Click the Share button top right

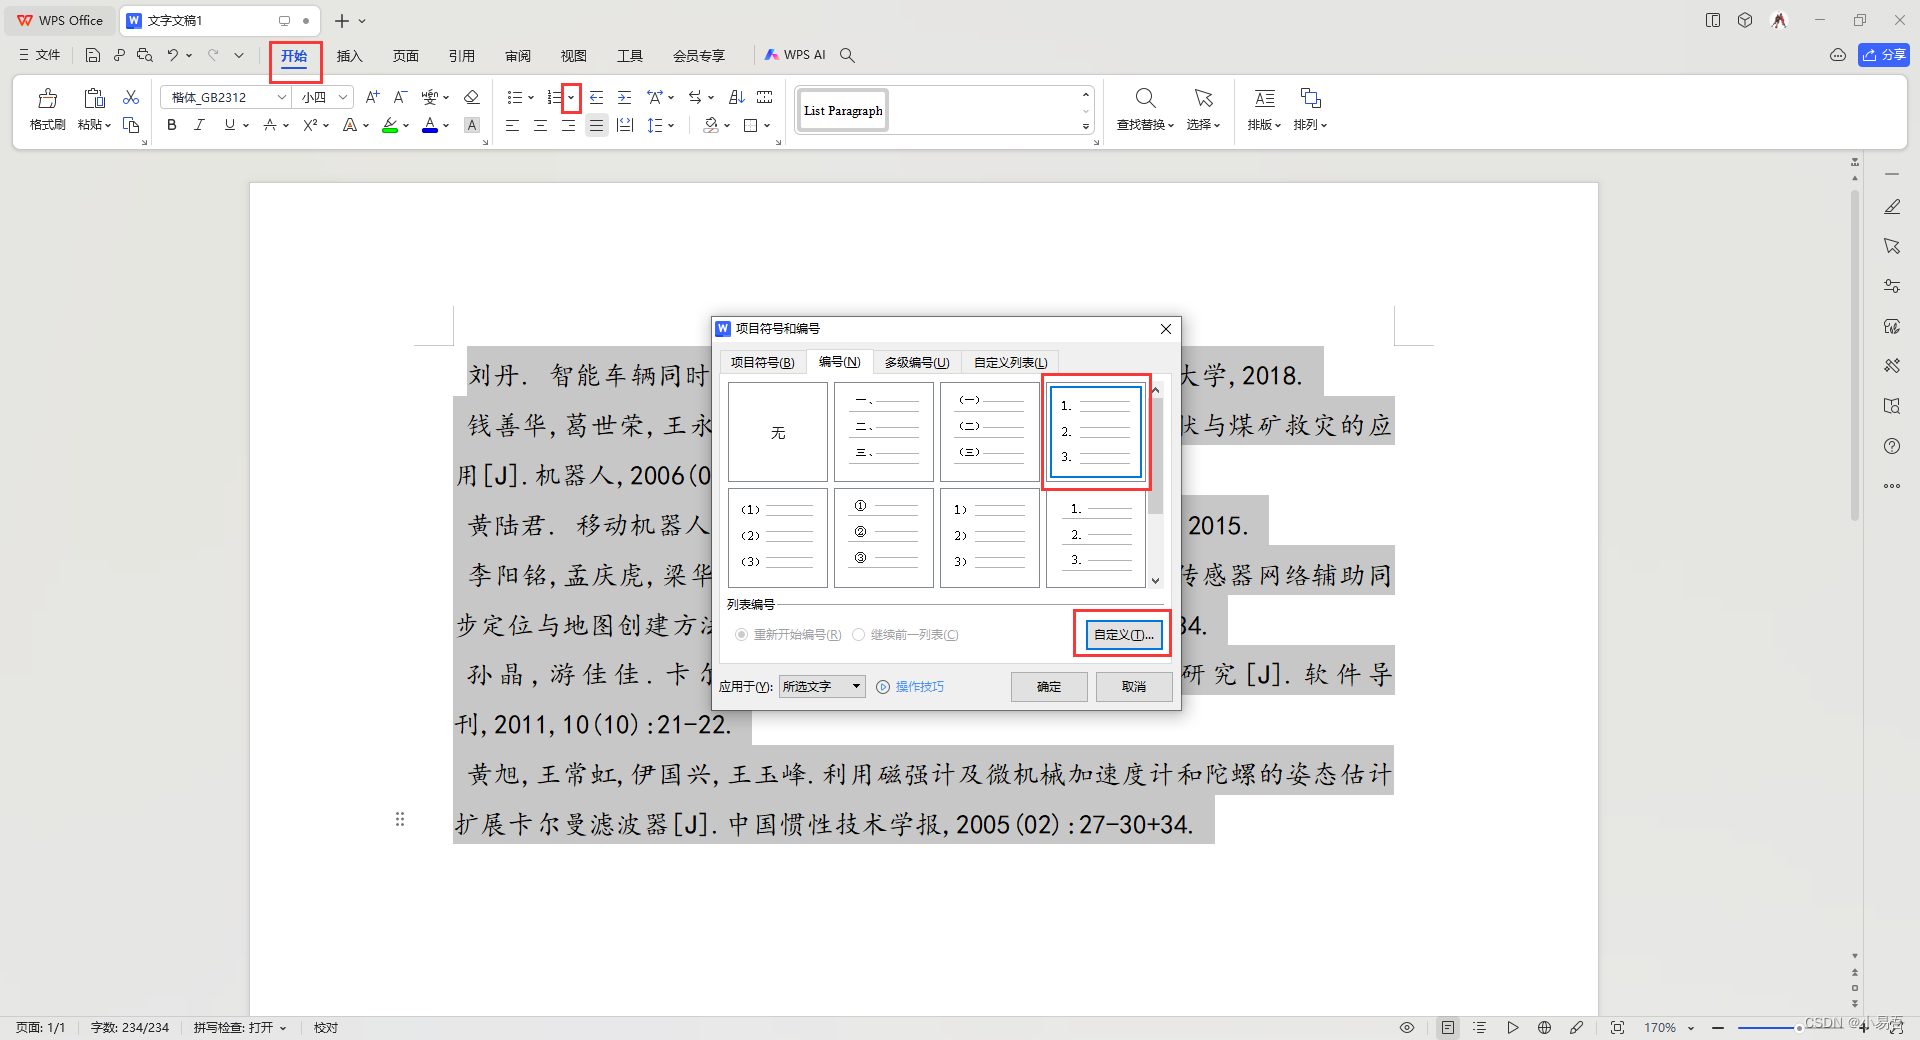point(1884,55)
